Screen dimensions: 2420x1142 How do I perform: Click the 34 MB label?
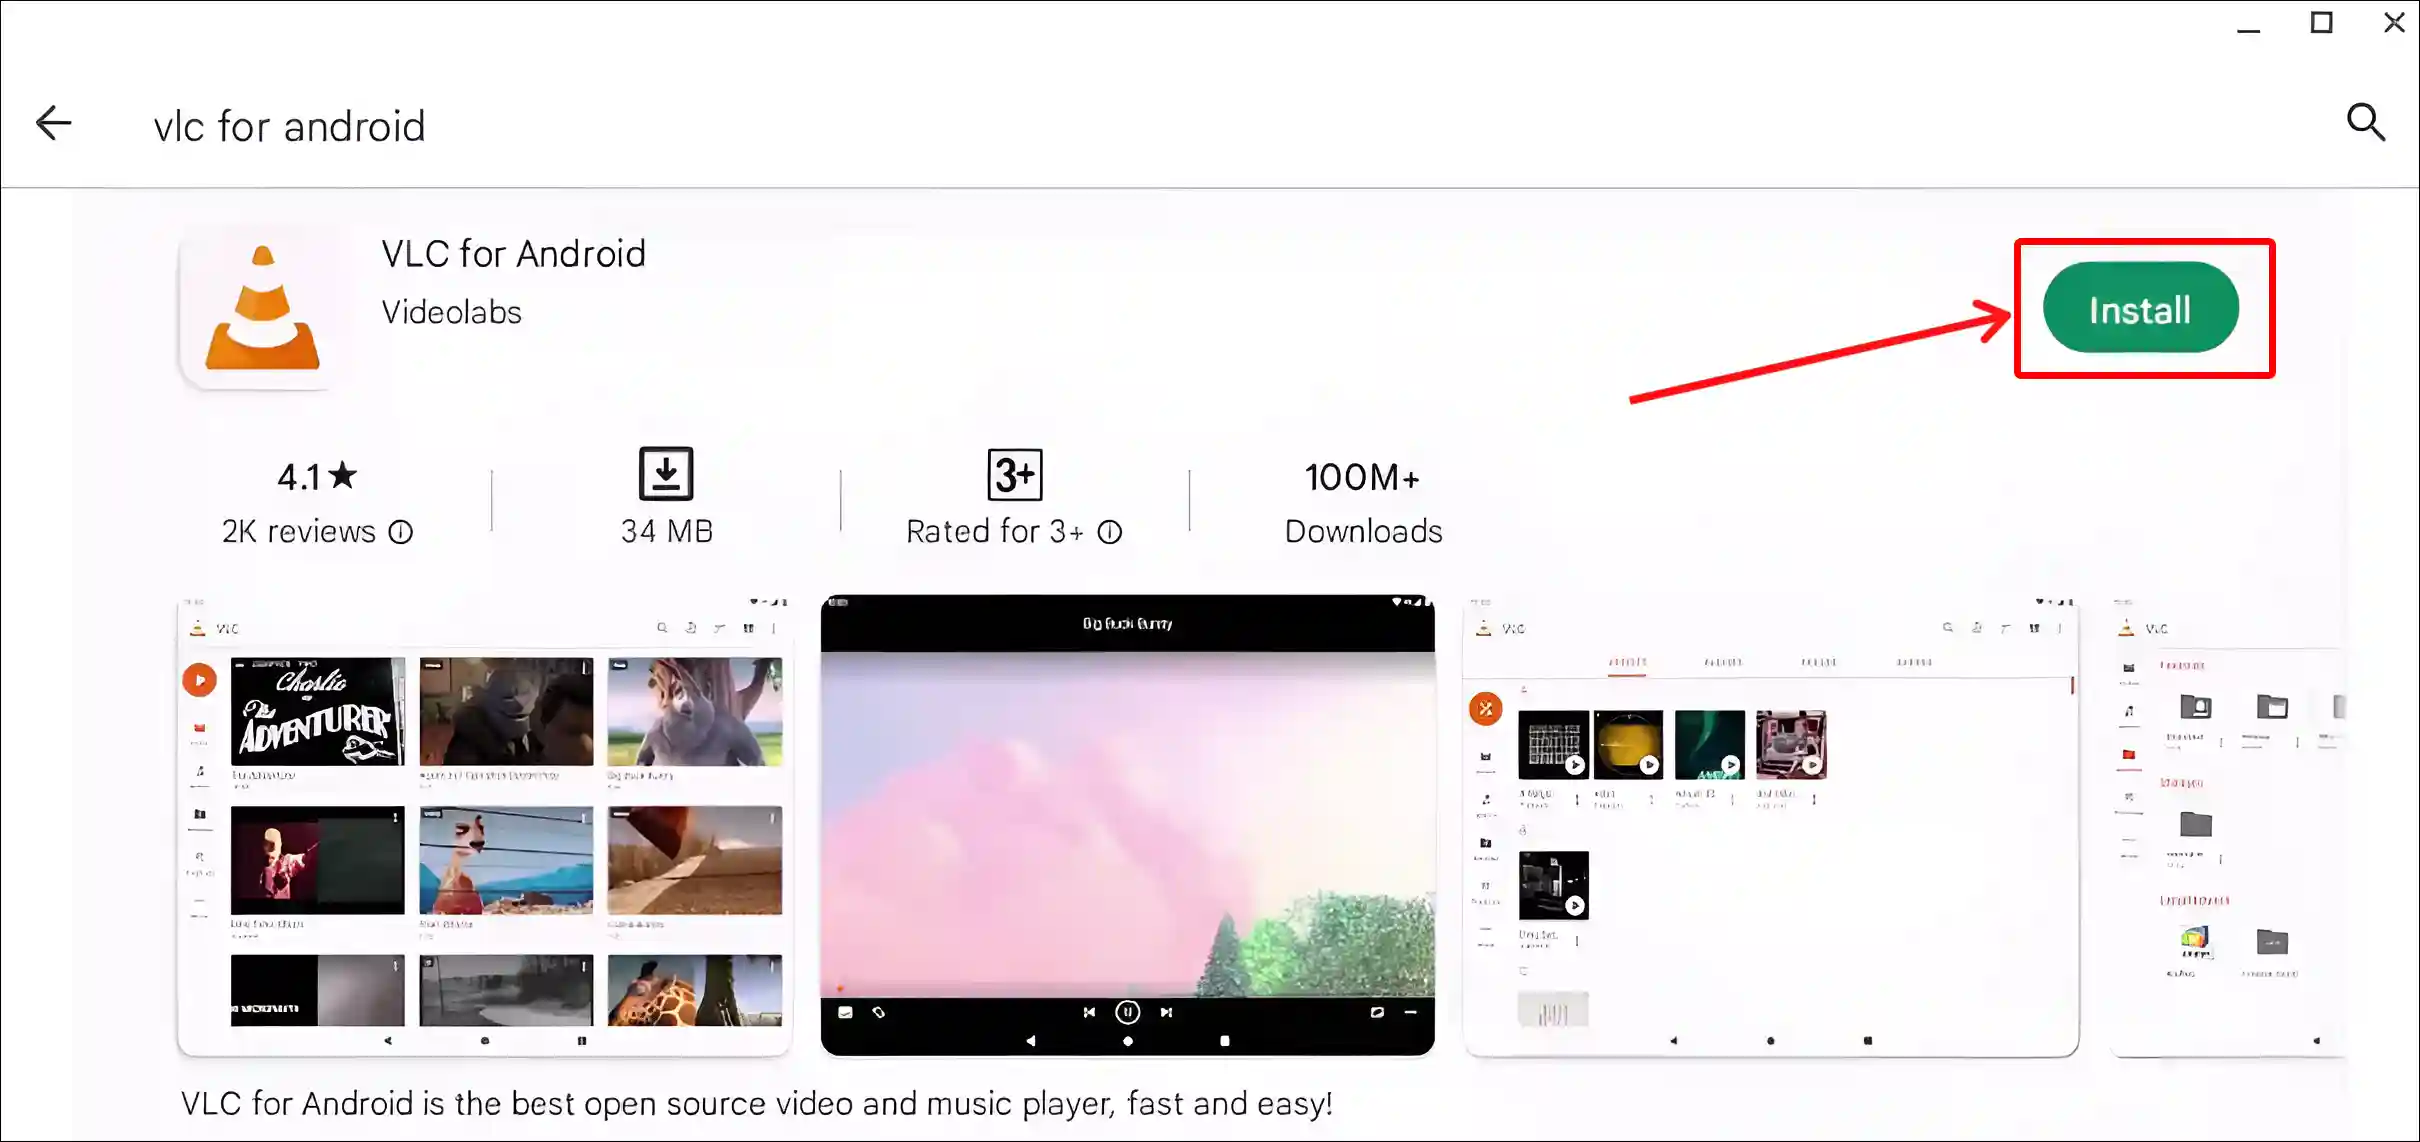667,531
